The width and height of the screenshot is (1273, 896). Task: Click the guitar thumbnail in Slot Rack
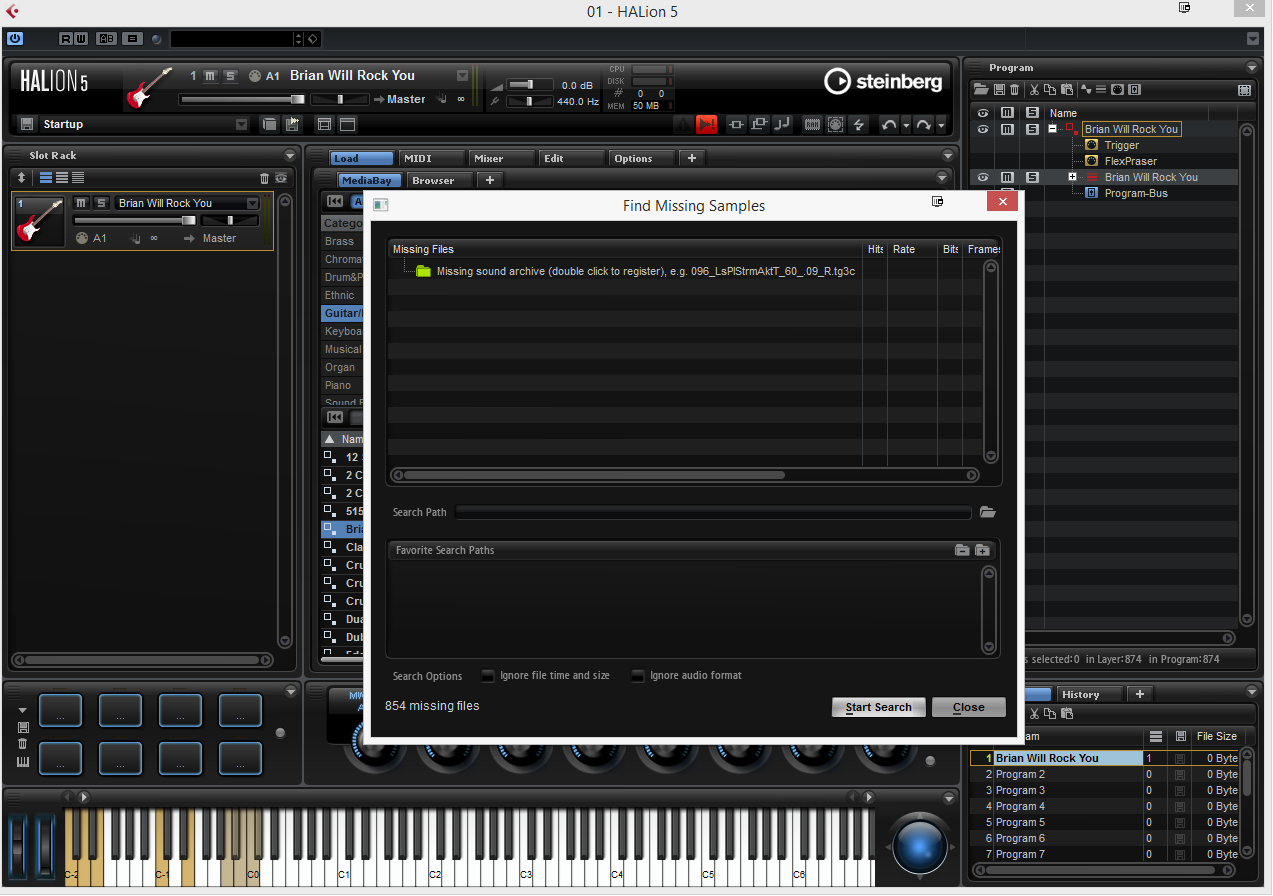pyautogui.click(x=39, y=221)
